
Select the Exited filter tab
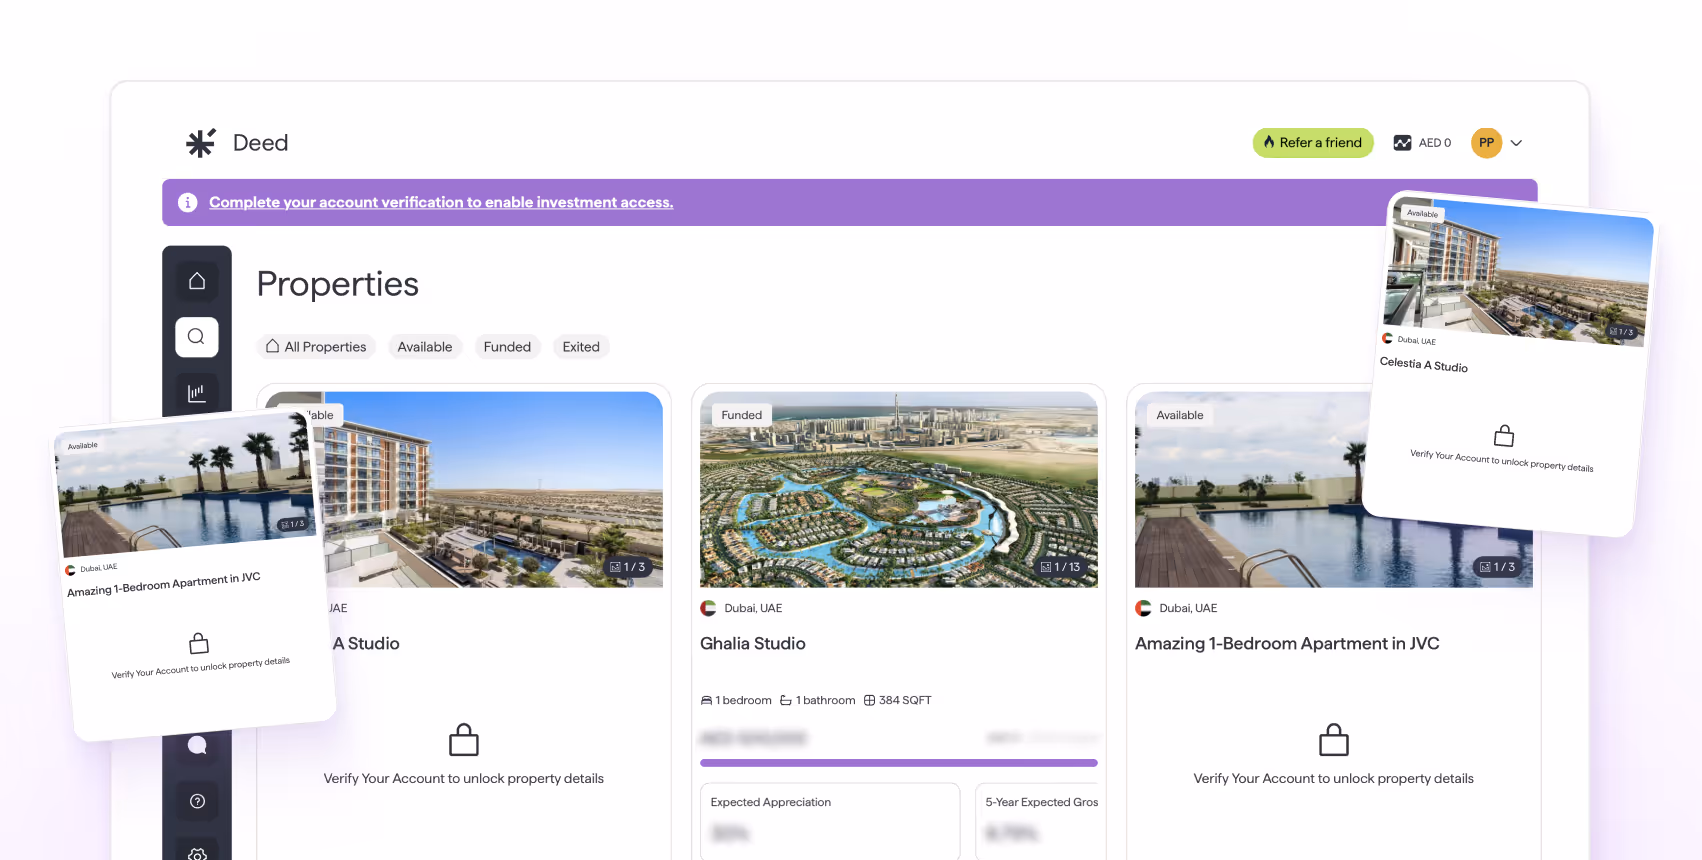581,347
